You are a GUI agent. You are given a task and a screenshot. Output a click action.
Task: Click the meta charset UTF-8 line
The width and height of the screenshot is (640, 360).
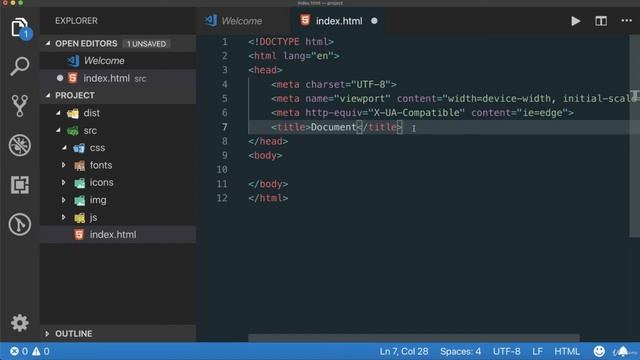333,84
